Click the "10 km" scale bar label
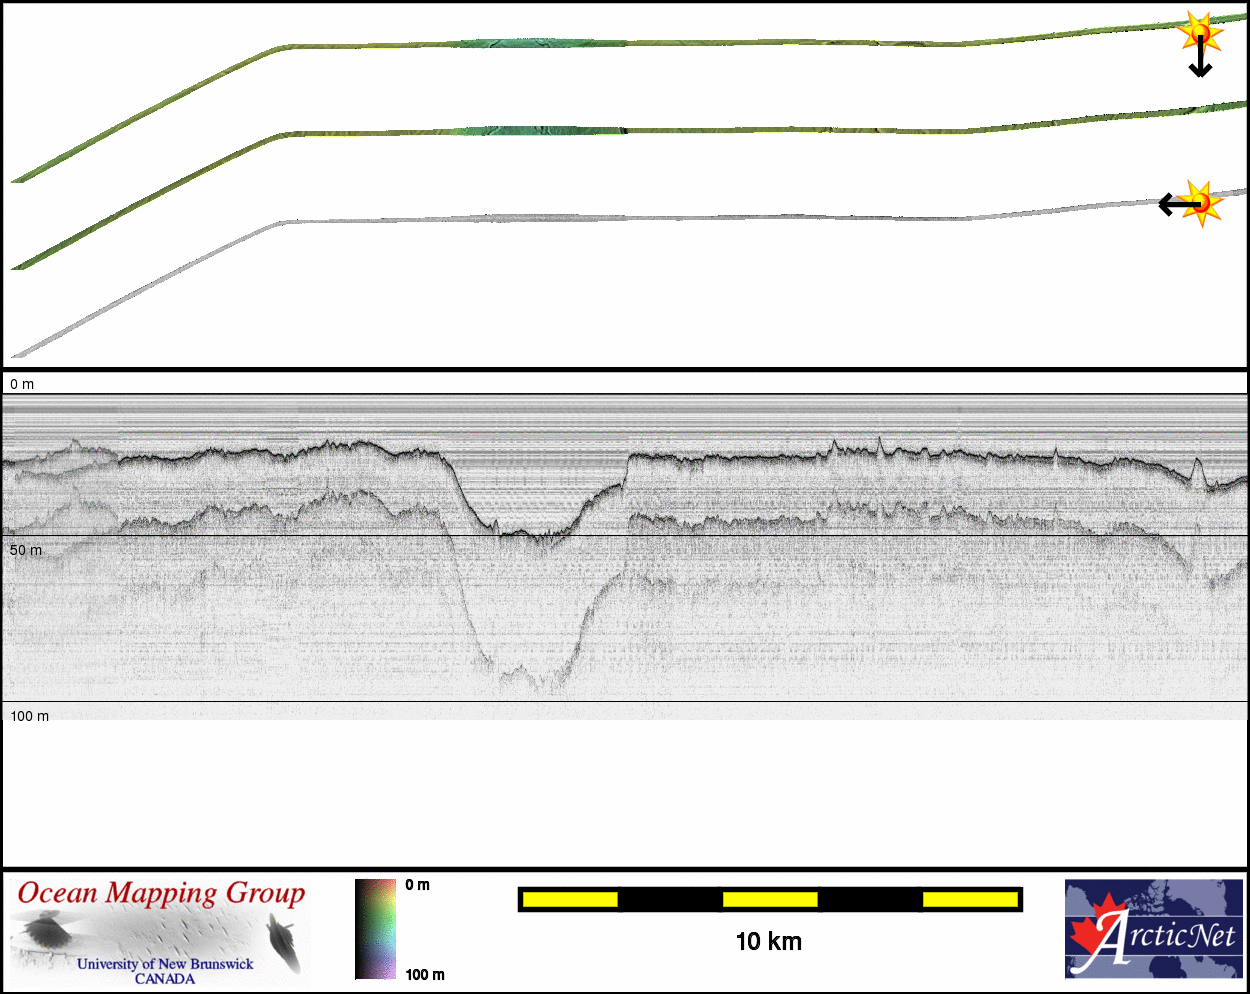This screenshot has height=994, width=1250. 768,941
